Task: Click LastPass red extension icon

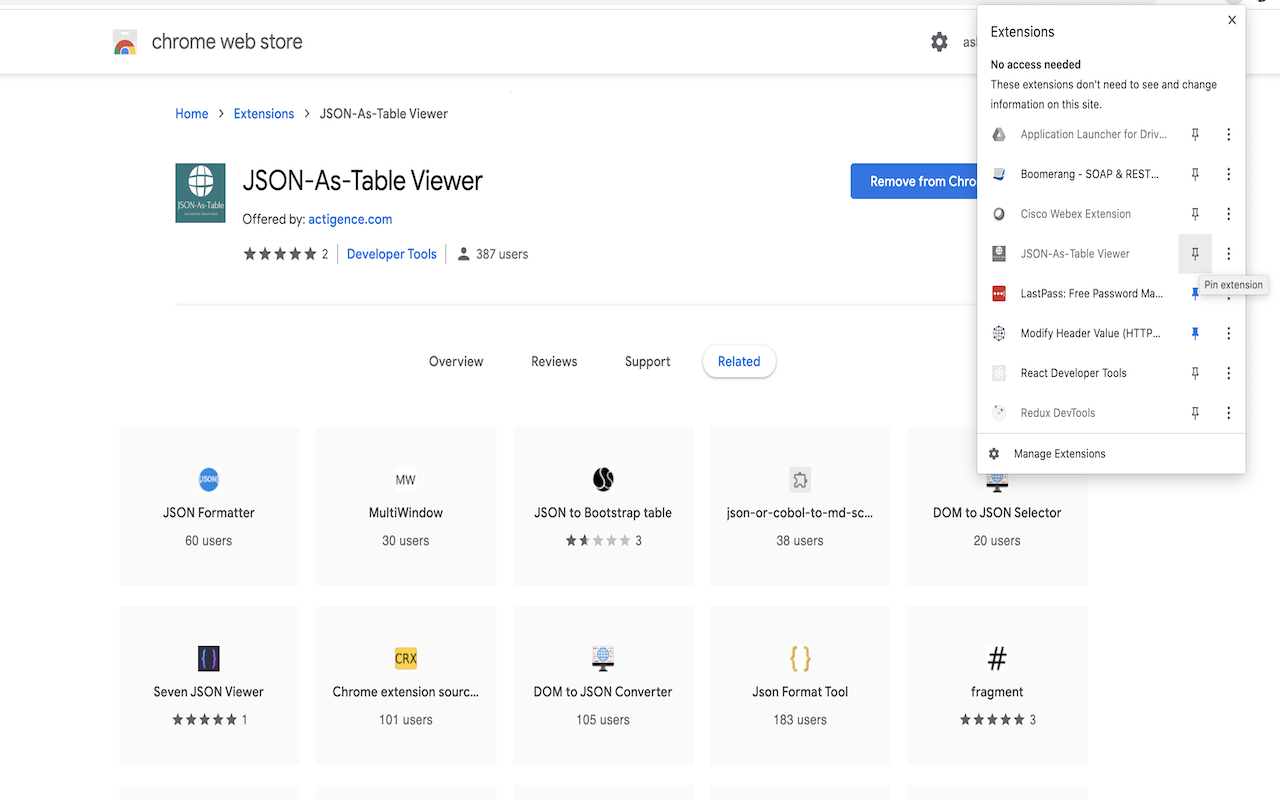Action: (998, 294)
